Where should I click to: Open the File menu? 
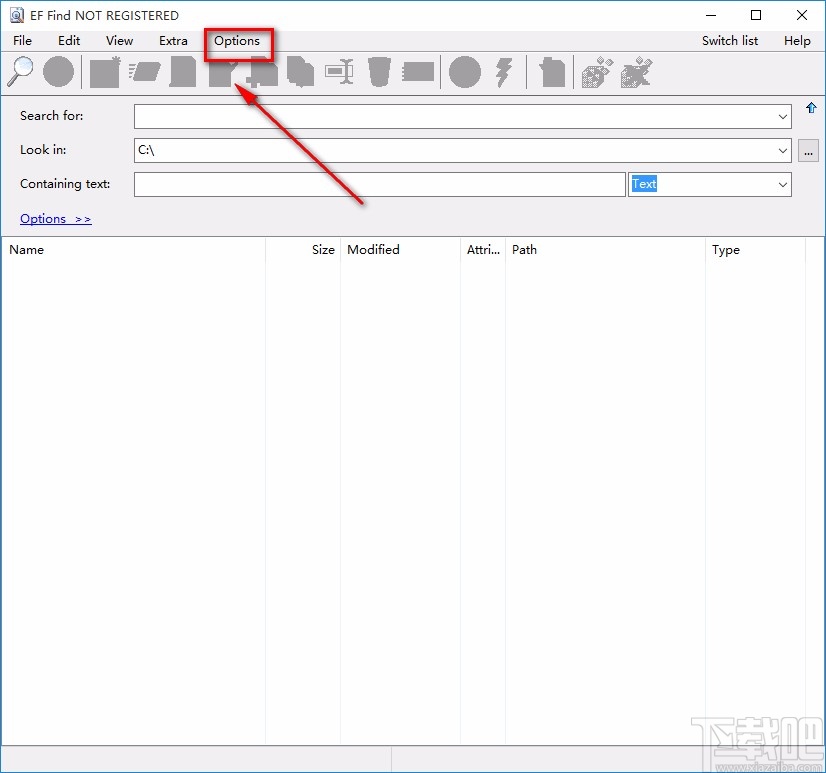22,41
